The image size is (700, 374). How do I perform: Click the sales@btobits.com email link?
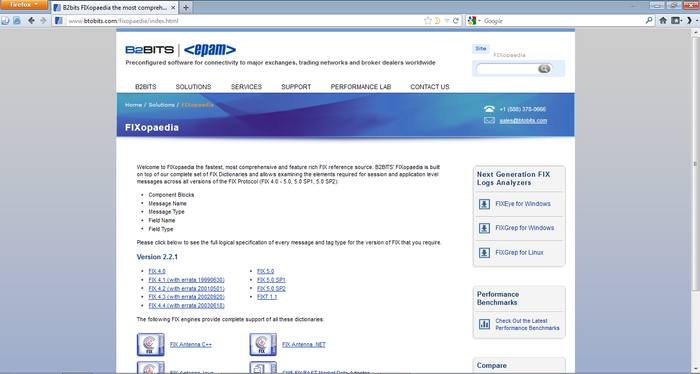[x=523, y=121]
